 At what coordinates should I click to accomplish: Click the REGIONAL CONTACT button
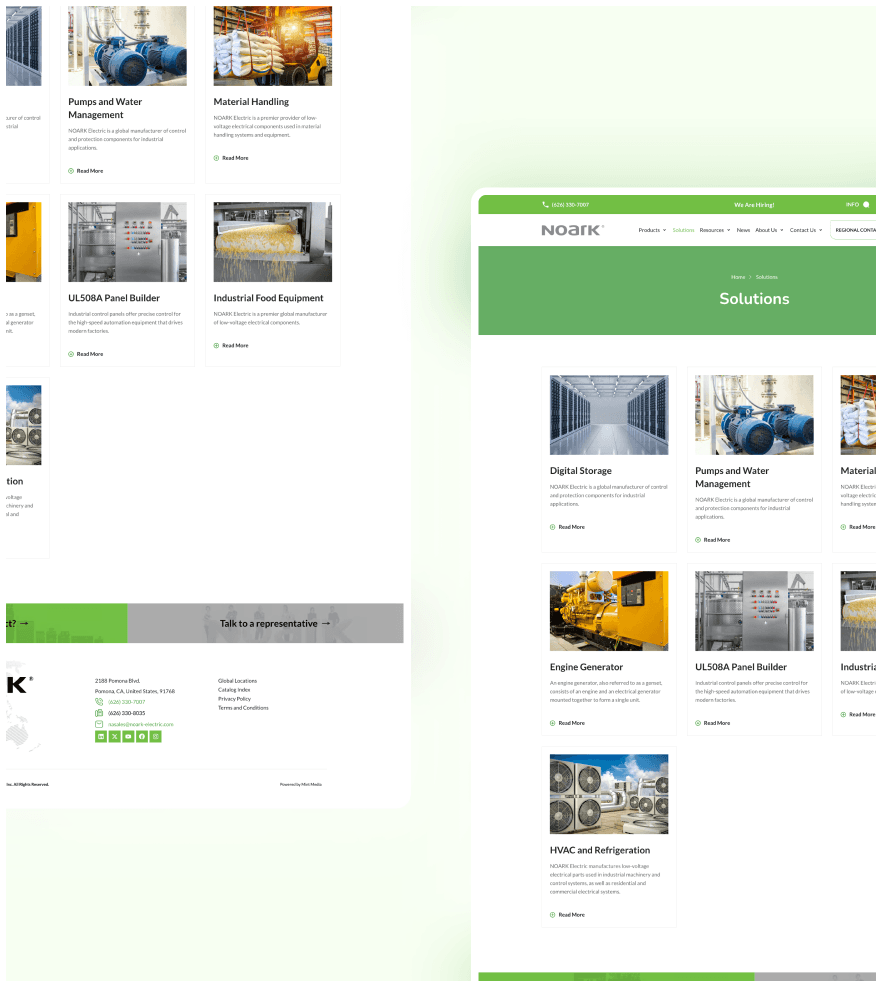click(x=854, y=230)
